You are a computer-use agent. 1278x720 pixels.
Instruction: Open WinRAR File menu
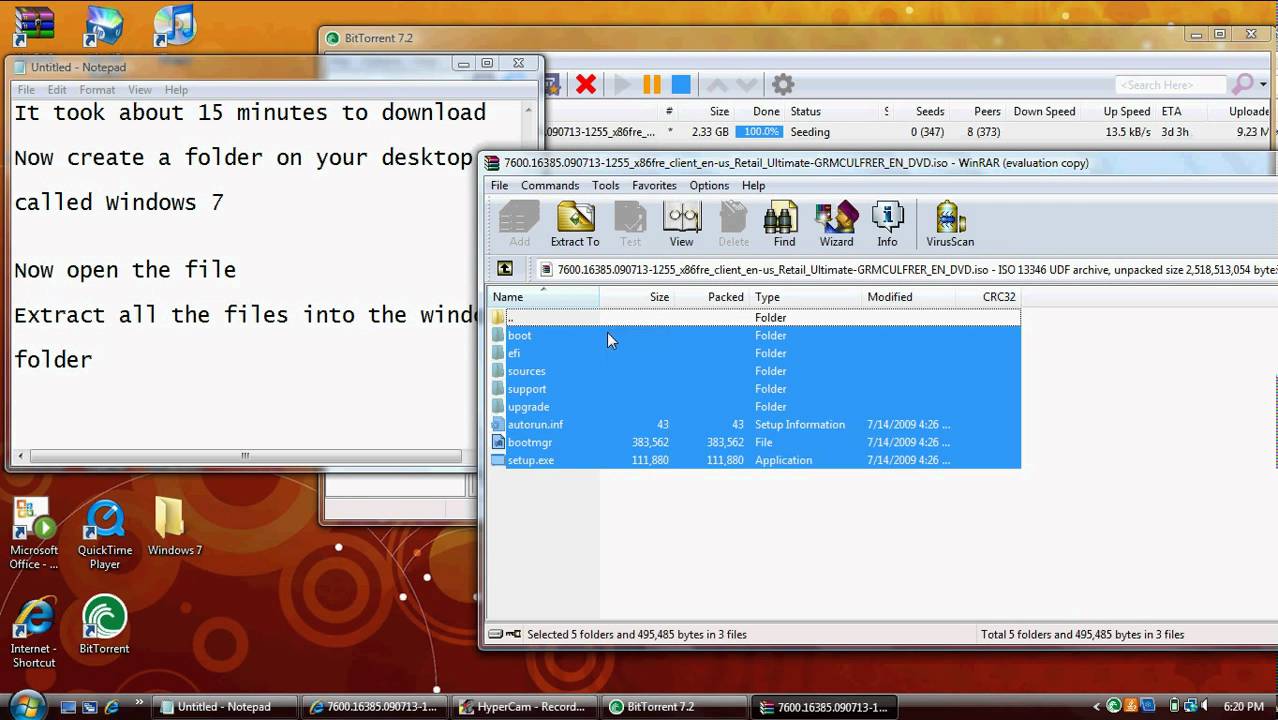(x=499, y=185)
